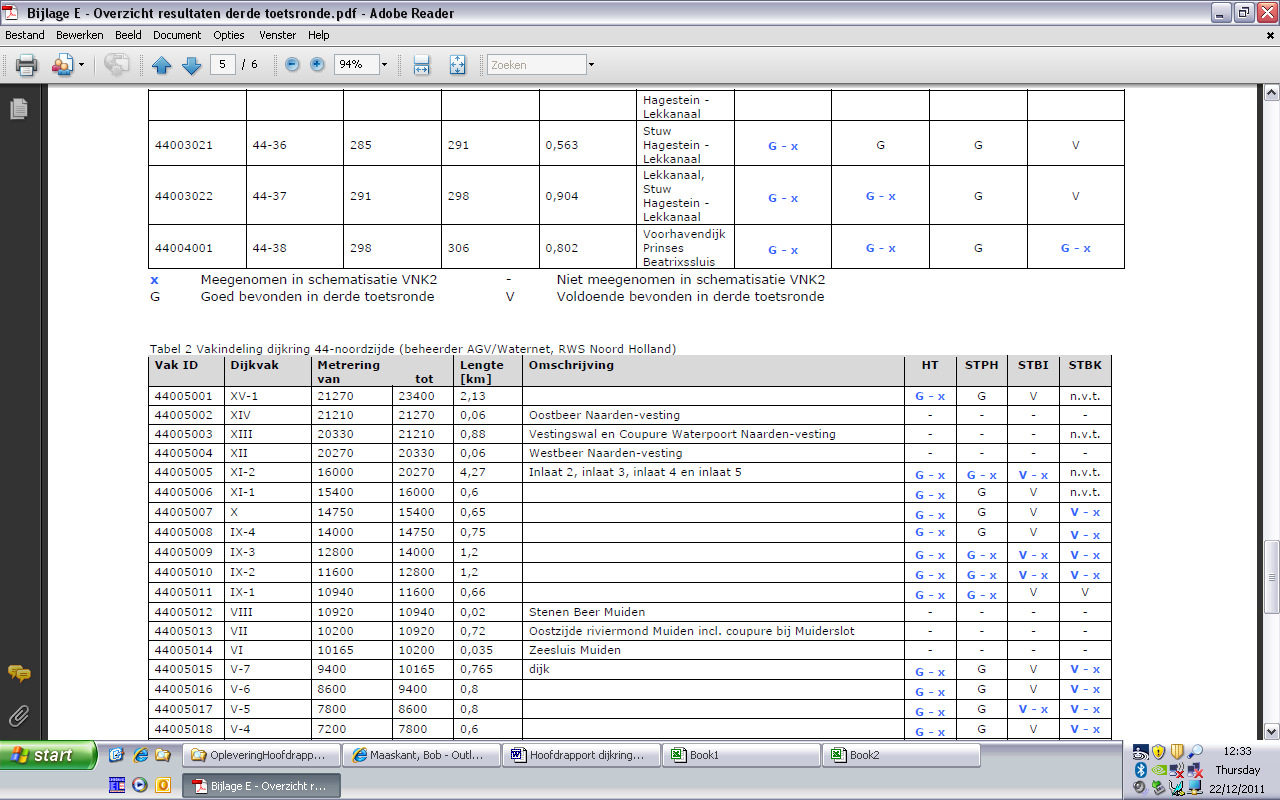Screen dimensions: 1280x800
Task: Open the collaborate/share icon in toolbar
Action: tap(62, 65)
